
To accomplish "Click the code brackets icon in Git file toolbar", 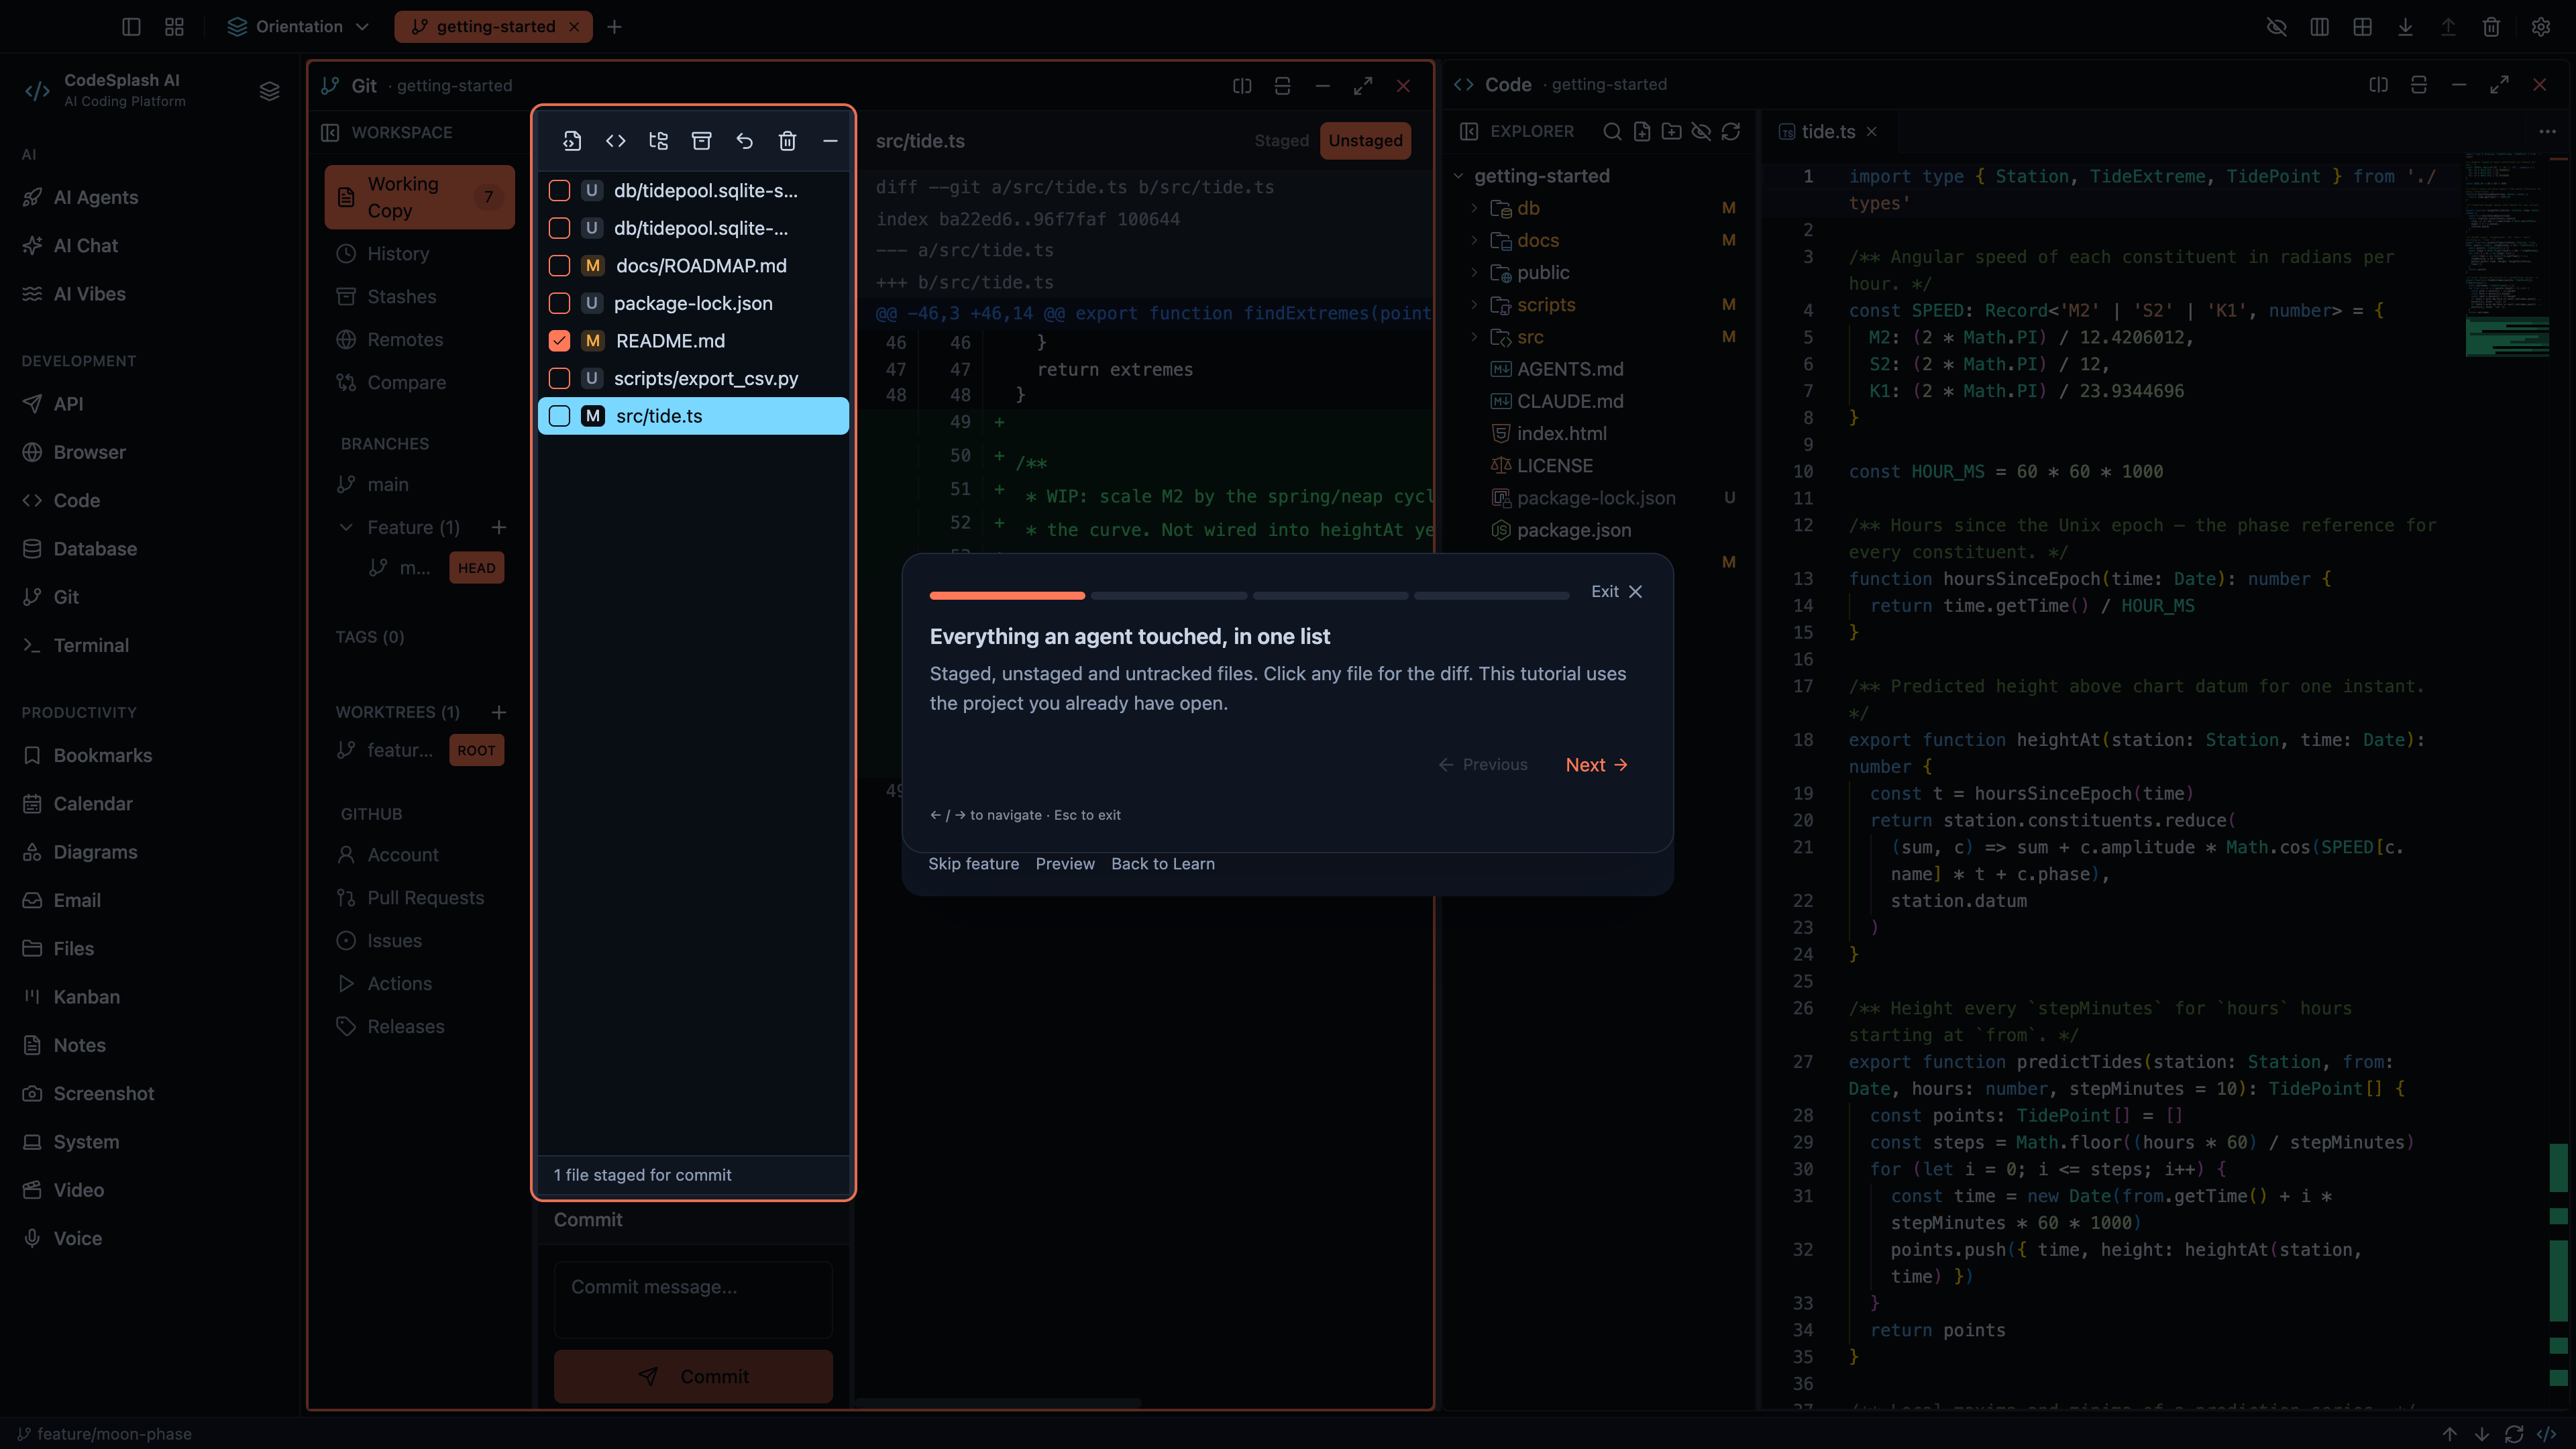I will point(615,141).
